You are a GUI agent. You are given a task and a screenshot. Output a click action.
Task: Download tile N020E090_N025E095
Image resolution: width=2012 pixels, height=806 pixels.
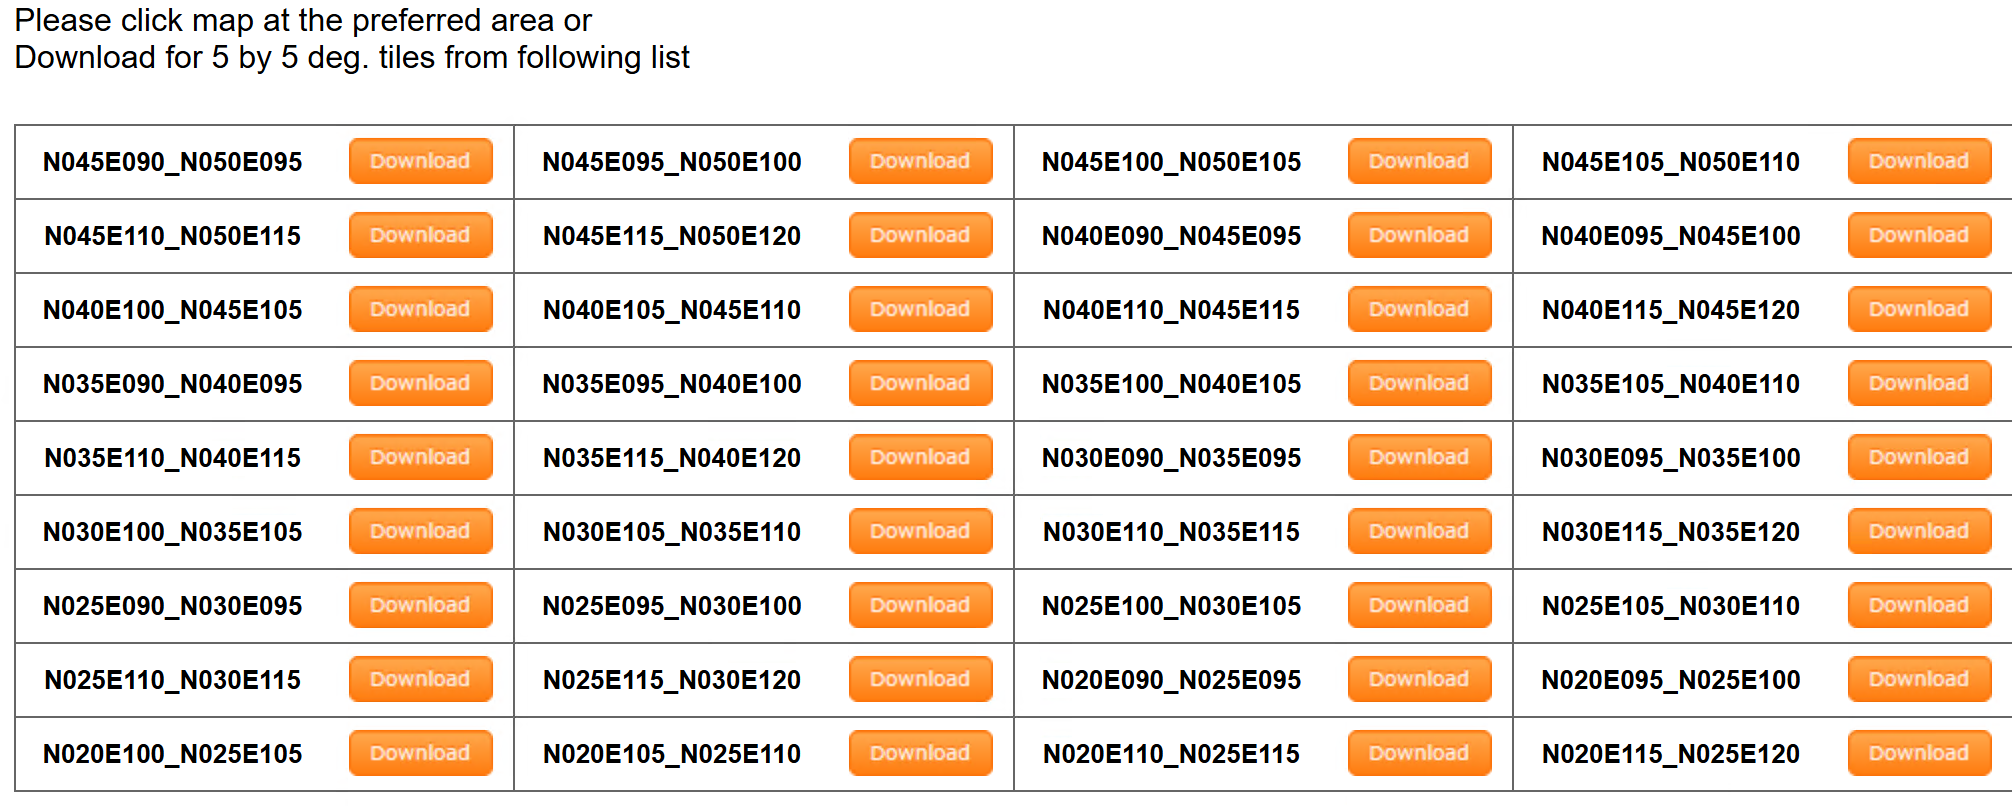tap(1419, 679)
